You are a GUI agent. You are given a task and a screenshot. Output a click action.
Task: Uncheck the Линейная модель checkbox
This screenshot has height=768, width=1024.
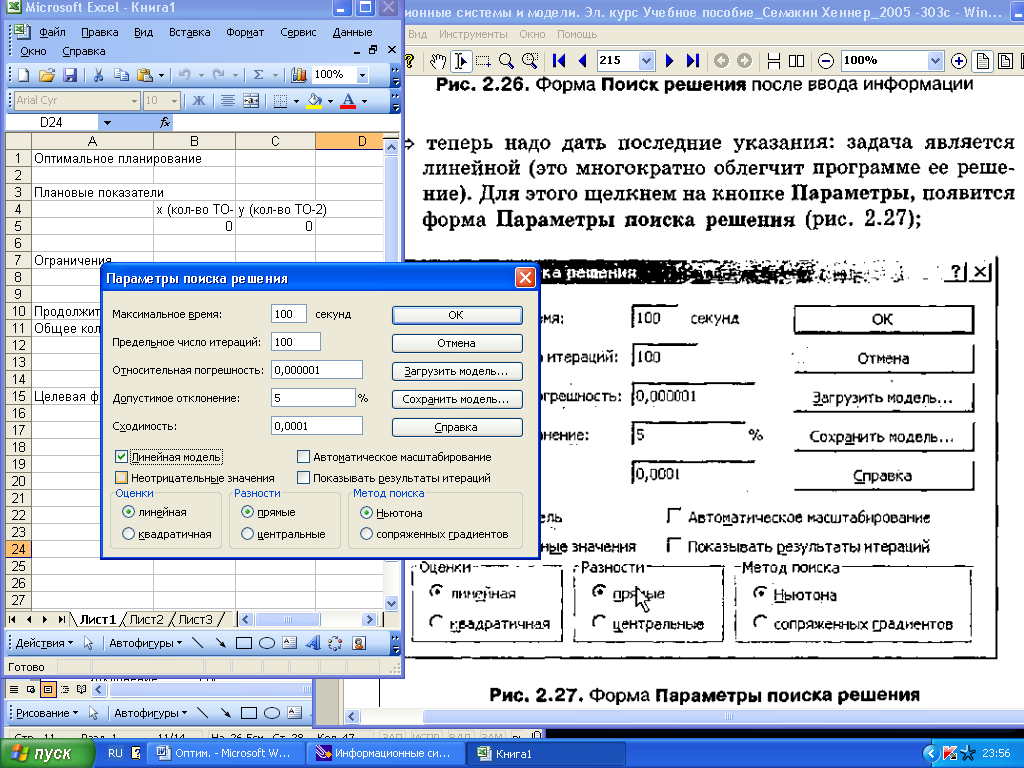coord(121,456)
